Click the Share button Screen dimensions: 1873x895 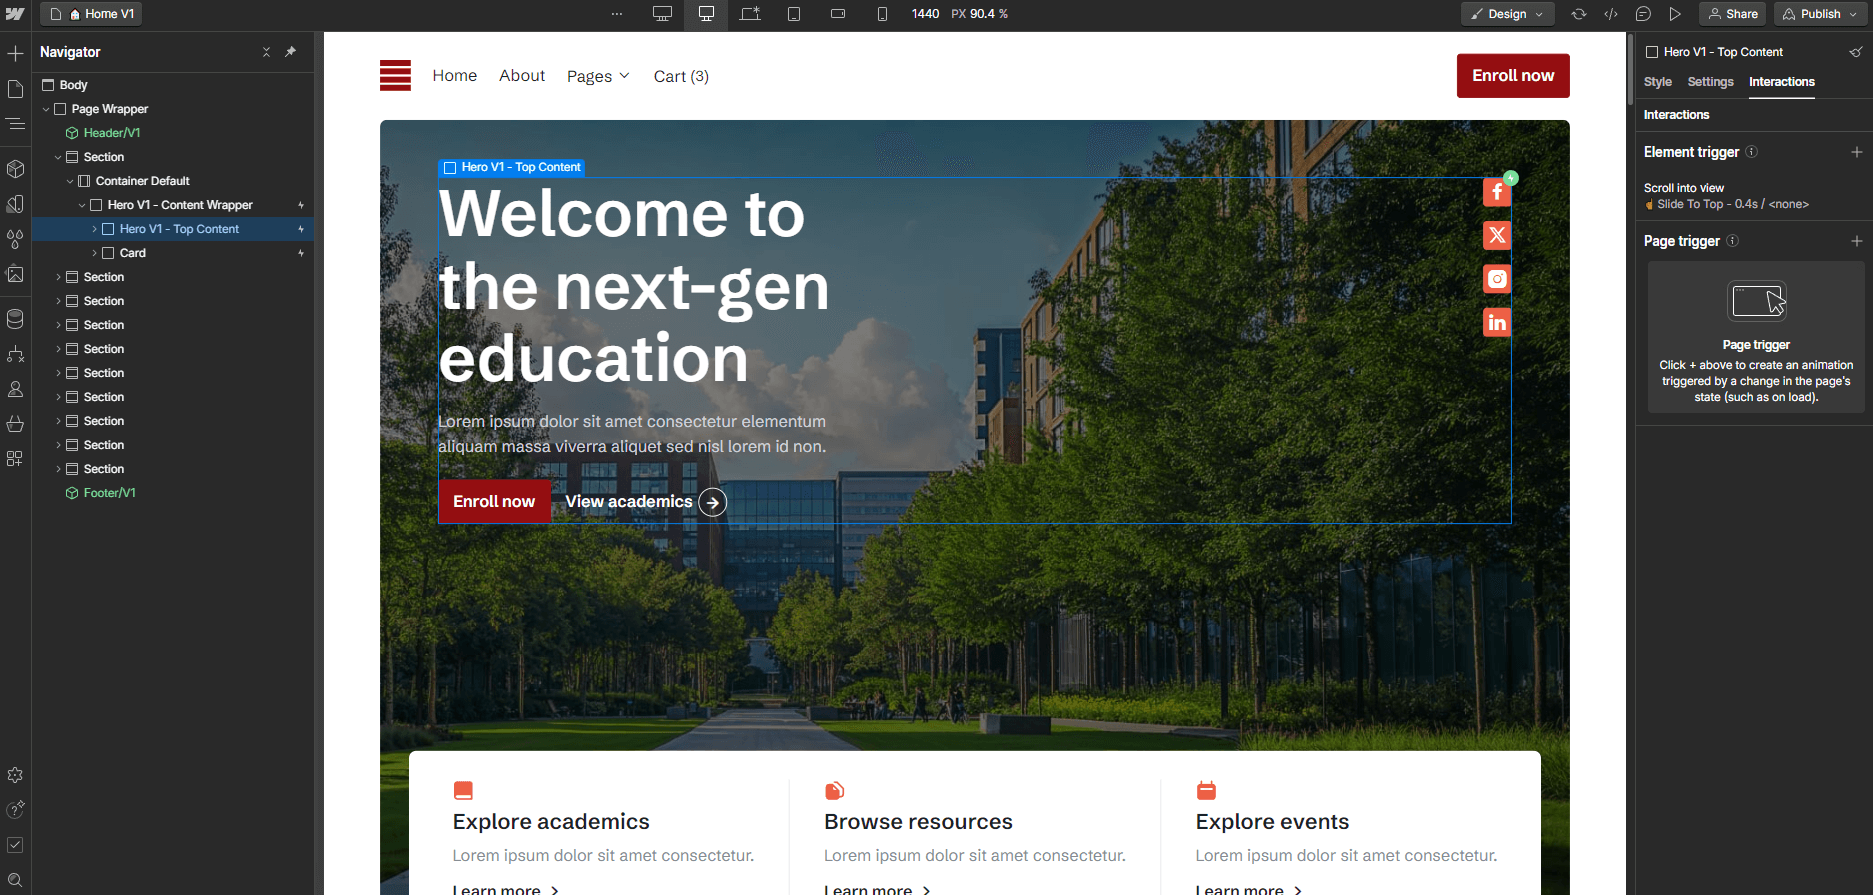coord(1732,14)
